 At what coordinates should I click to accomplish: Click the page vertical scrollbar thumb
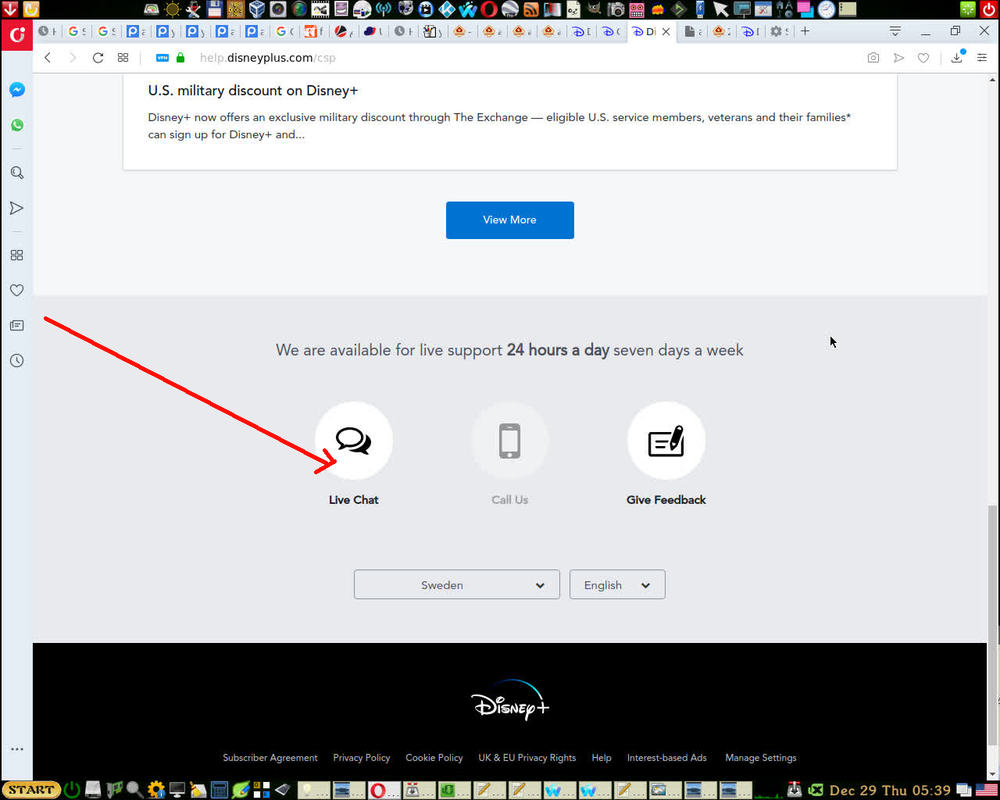point(992,625)
